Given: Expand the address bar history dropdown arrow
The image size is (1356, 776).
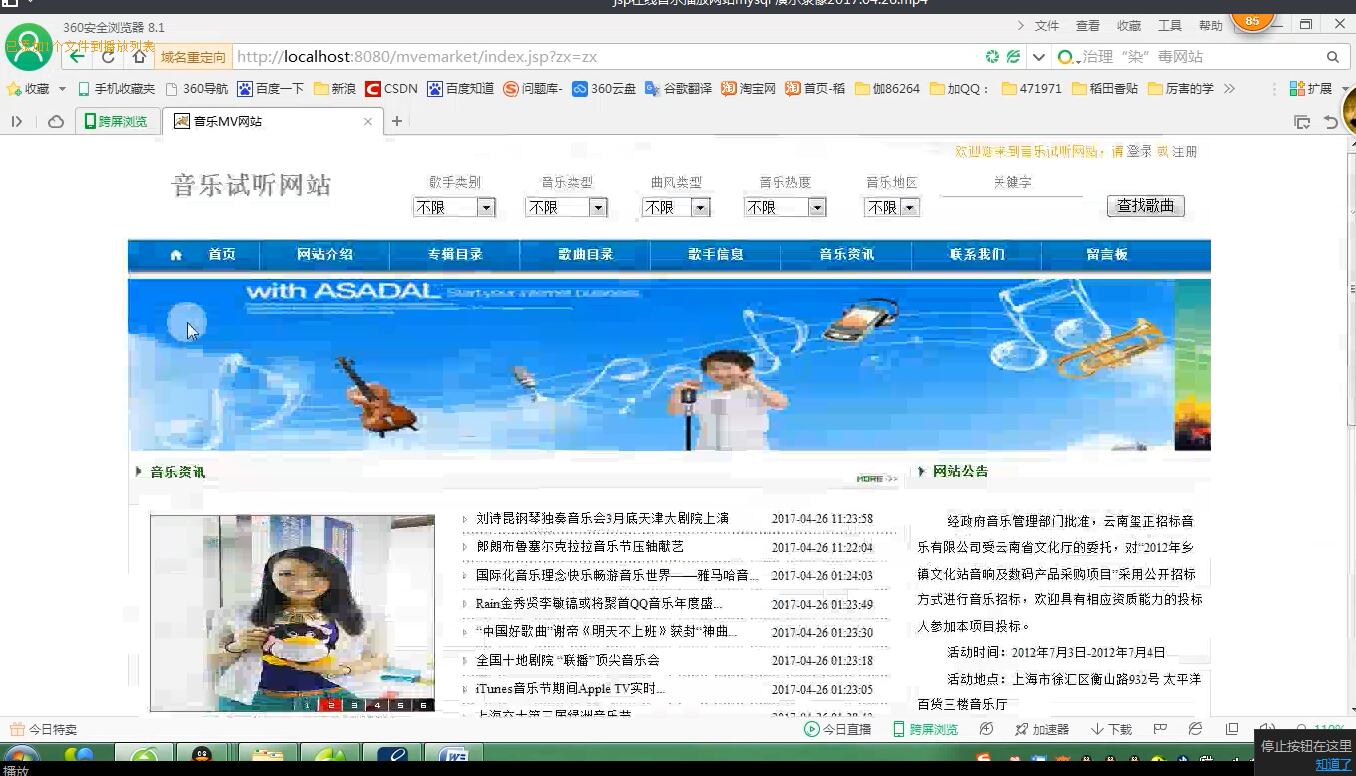Looking at the screenshot, I should 1038,57.
